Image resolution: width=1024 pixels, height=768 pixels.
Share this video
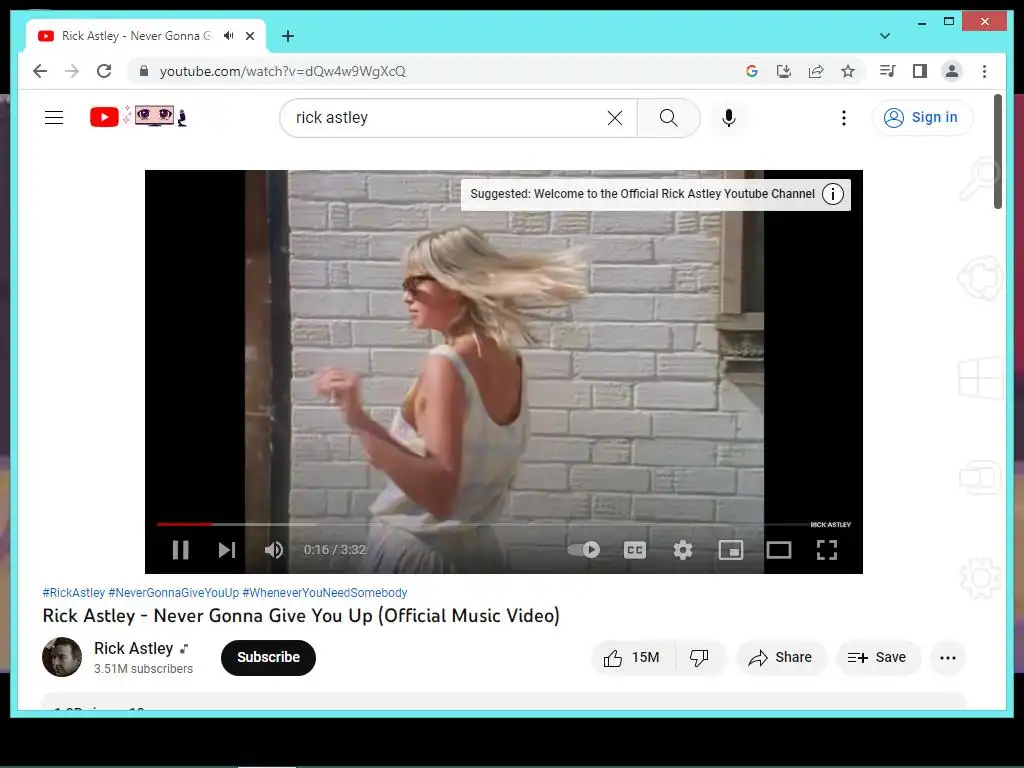pyautogui.click(x=781, y=658)
